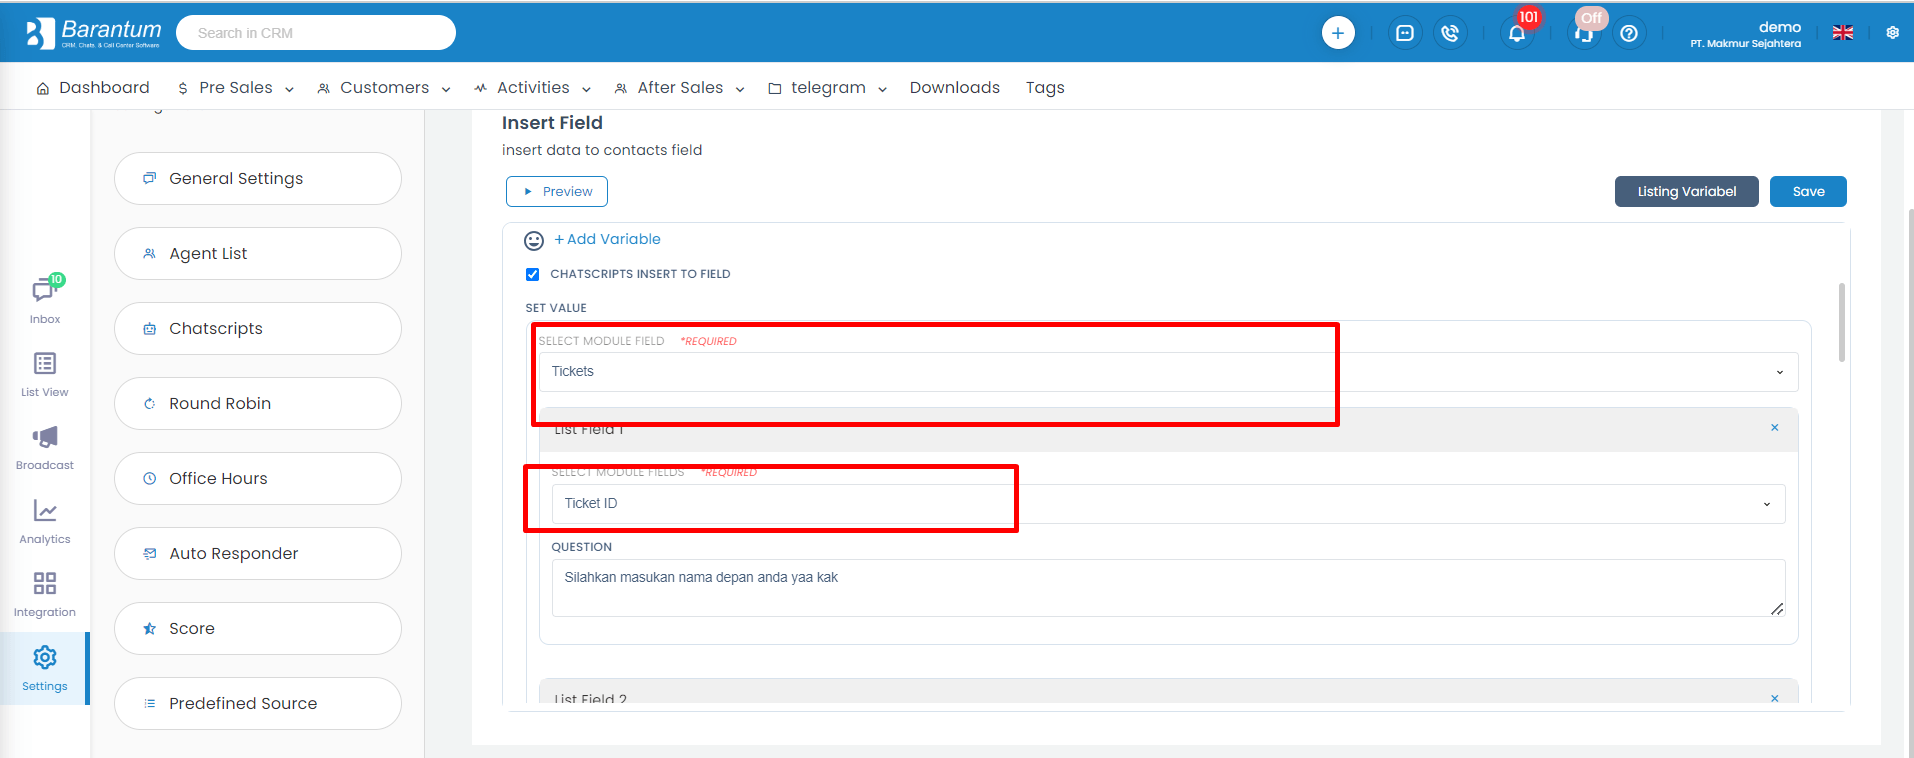Open Settings in left sidebar

point(45,669)
